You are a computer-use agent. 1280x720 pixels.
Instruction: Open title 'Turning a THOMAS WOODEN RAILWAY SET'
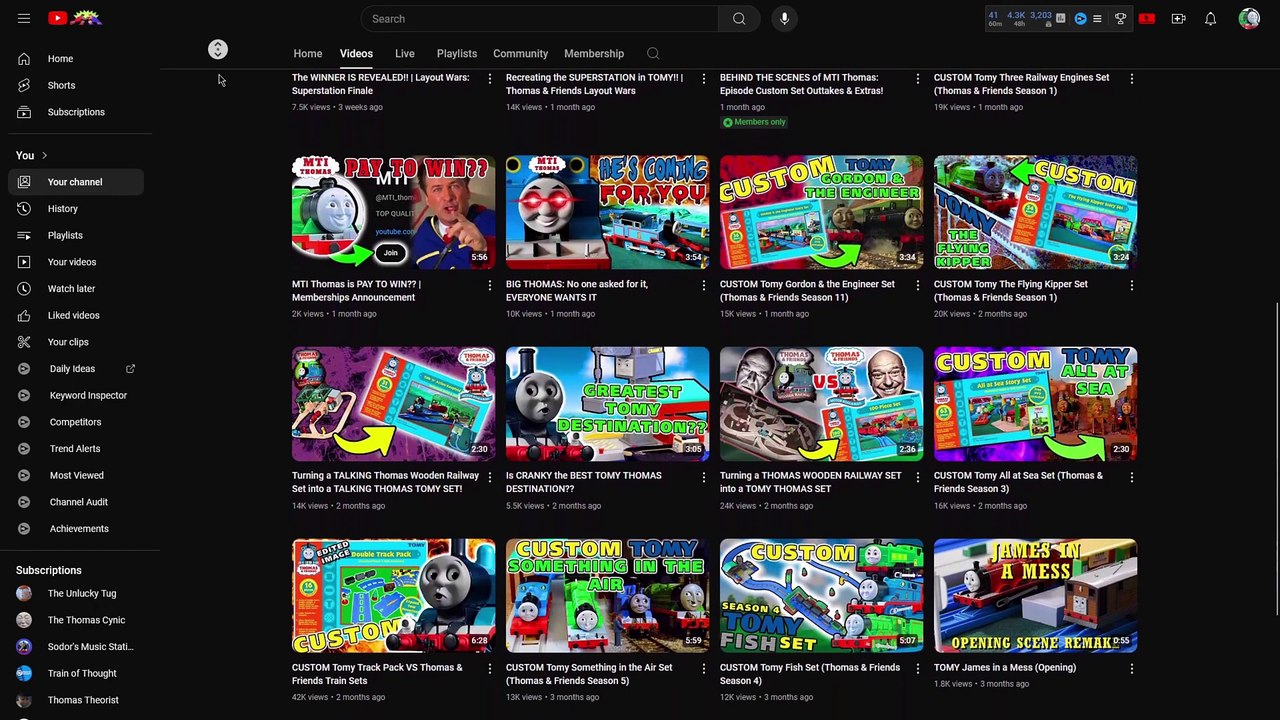tap(810, 482)
